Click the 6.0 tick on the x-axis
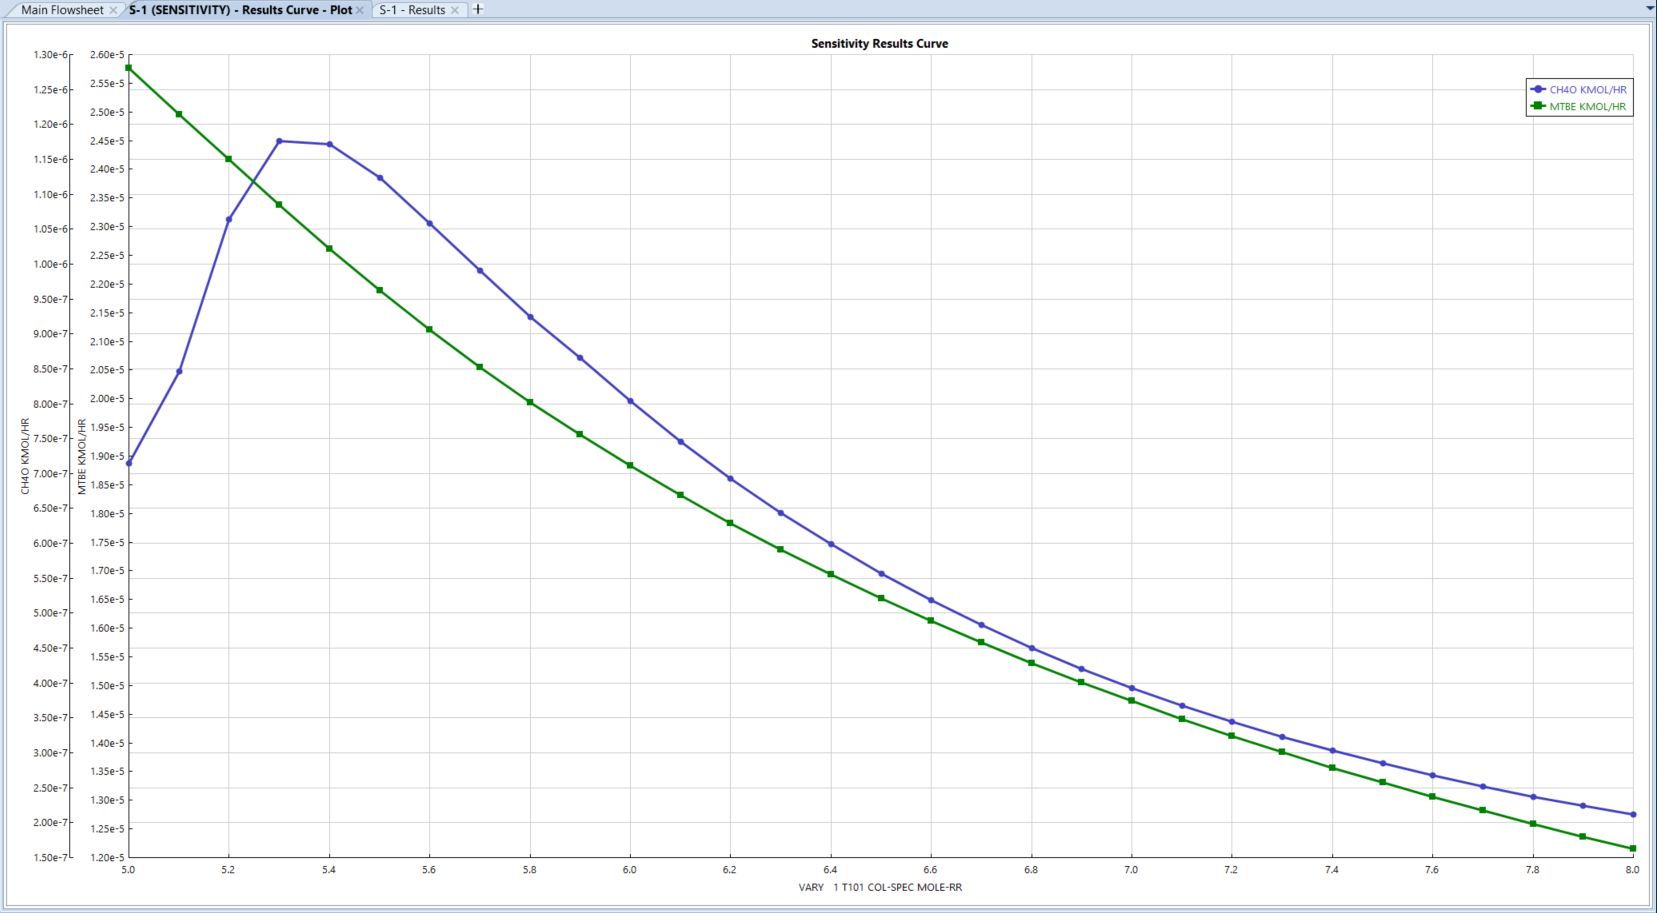This screenshot has height=913, width=1657. 630,870
